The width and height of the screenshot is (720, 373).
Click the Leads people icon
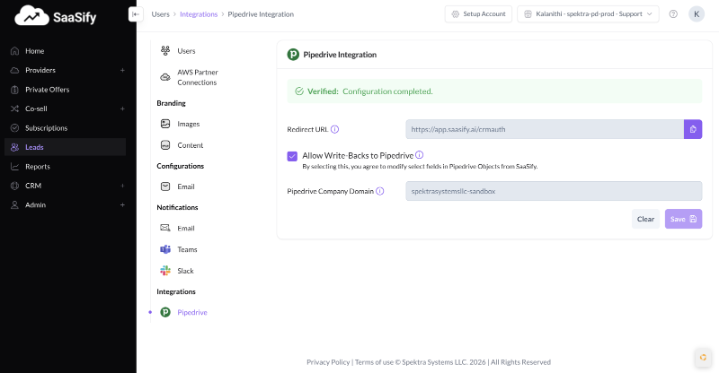[x=15, y=147]
